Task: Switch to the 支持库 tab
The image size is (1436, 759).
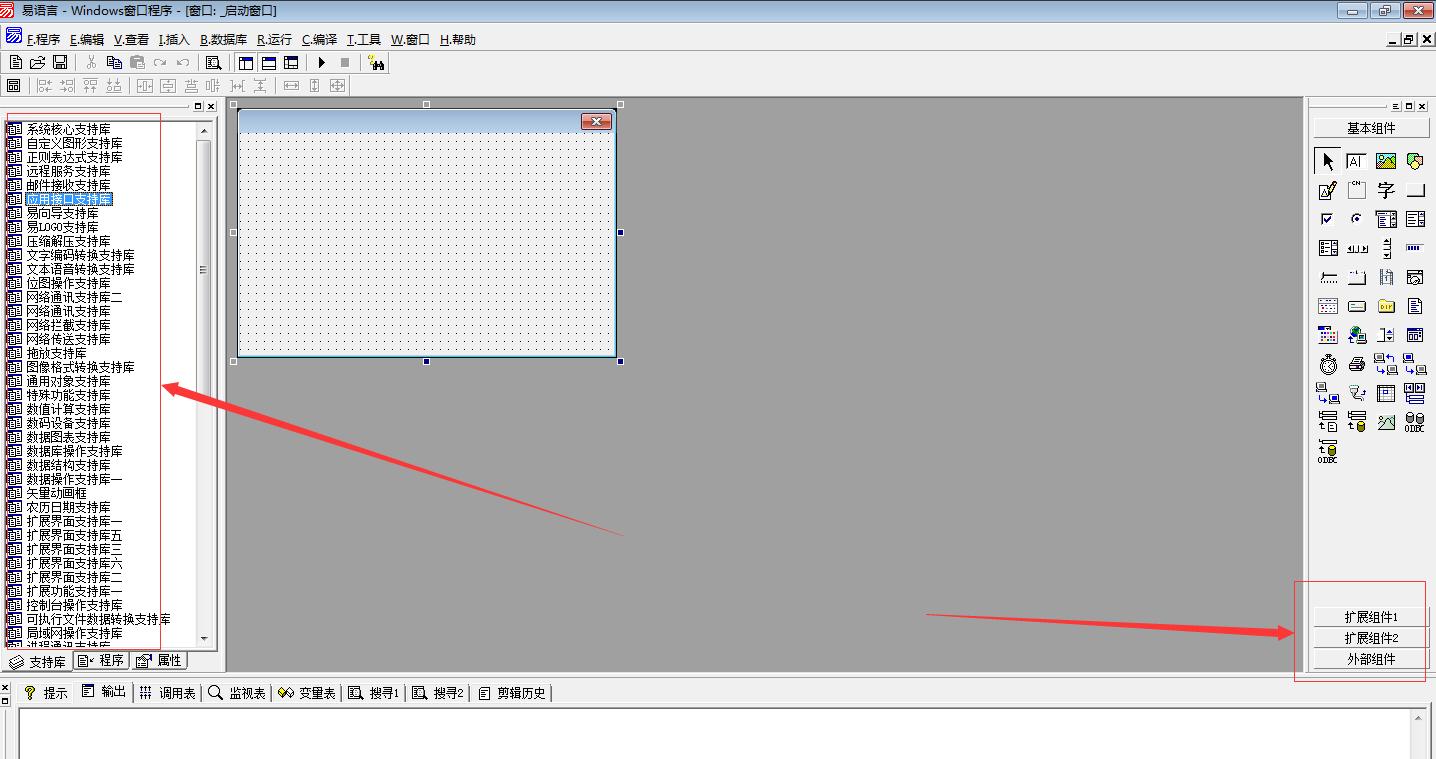Action: click(x=37, y=662)
